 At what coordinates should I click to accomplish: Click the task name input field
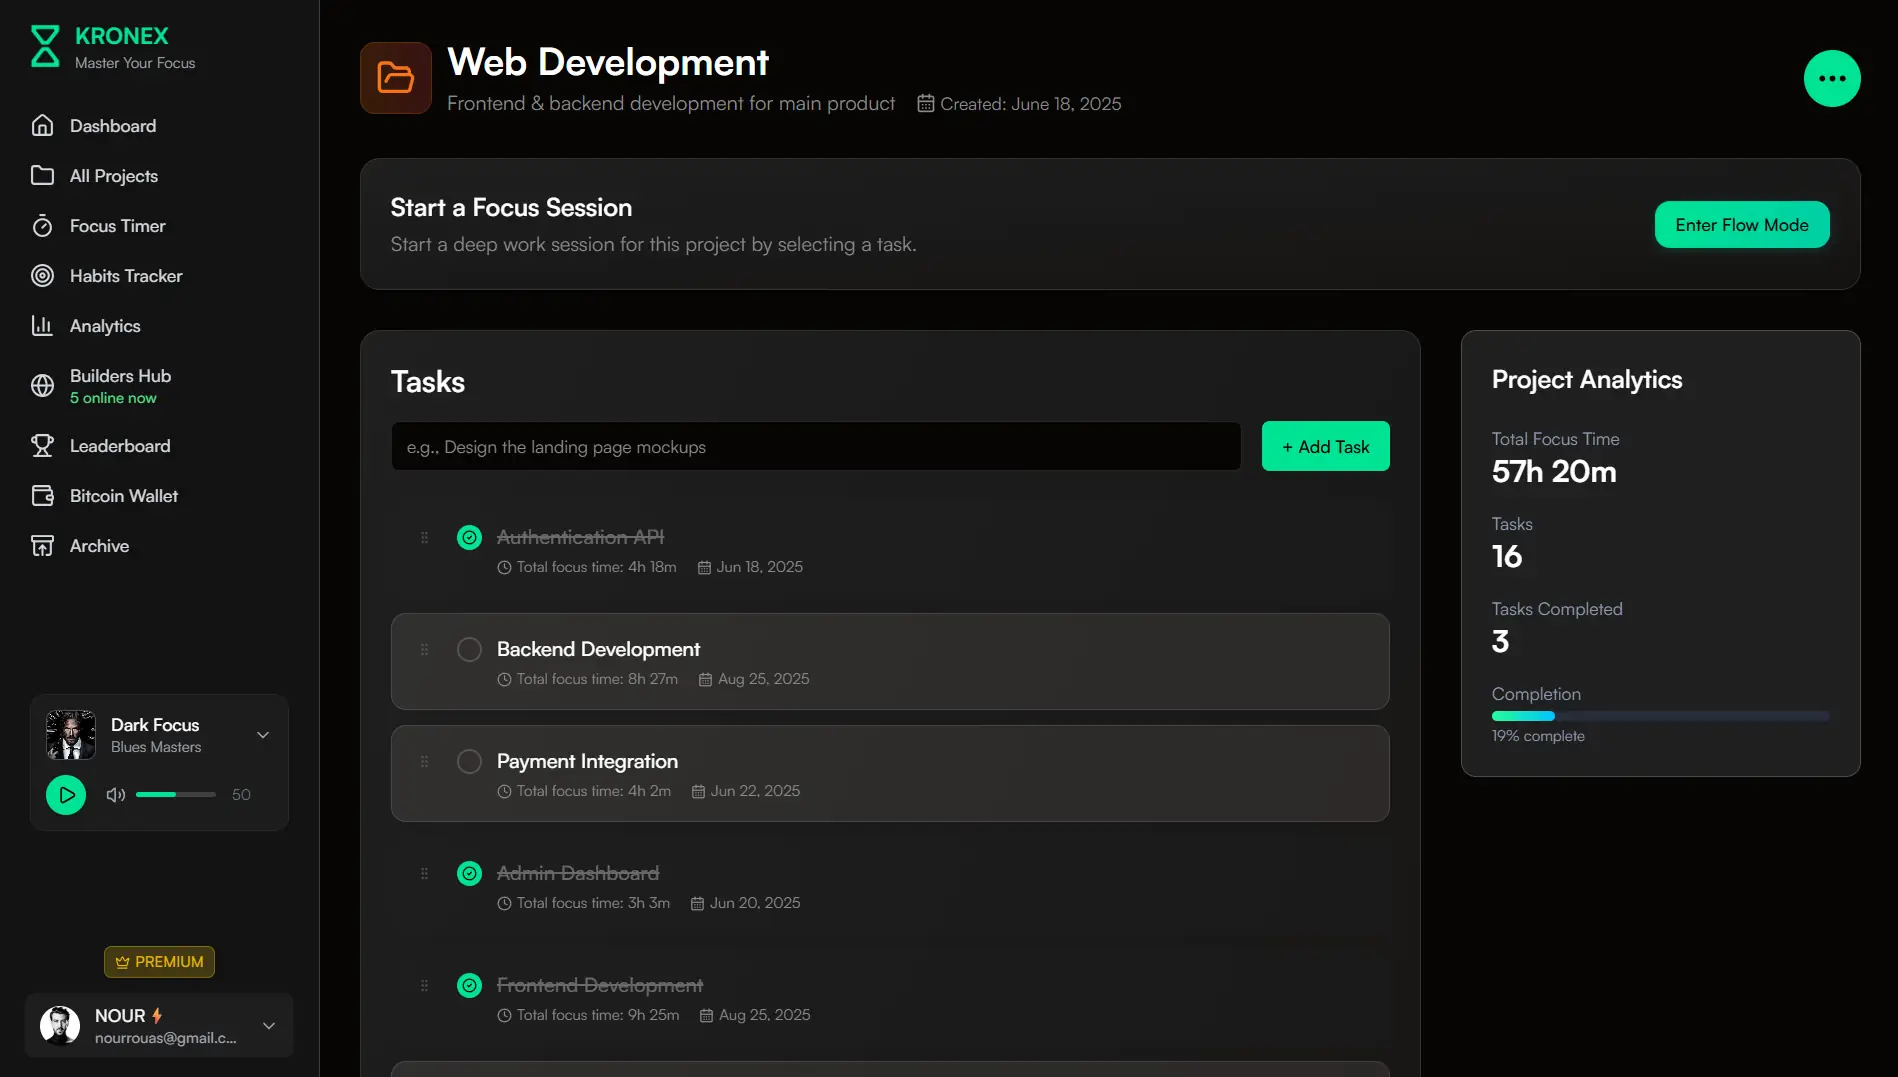point(814,446)
